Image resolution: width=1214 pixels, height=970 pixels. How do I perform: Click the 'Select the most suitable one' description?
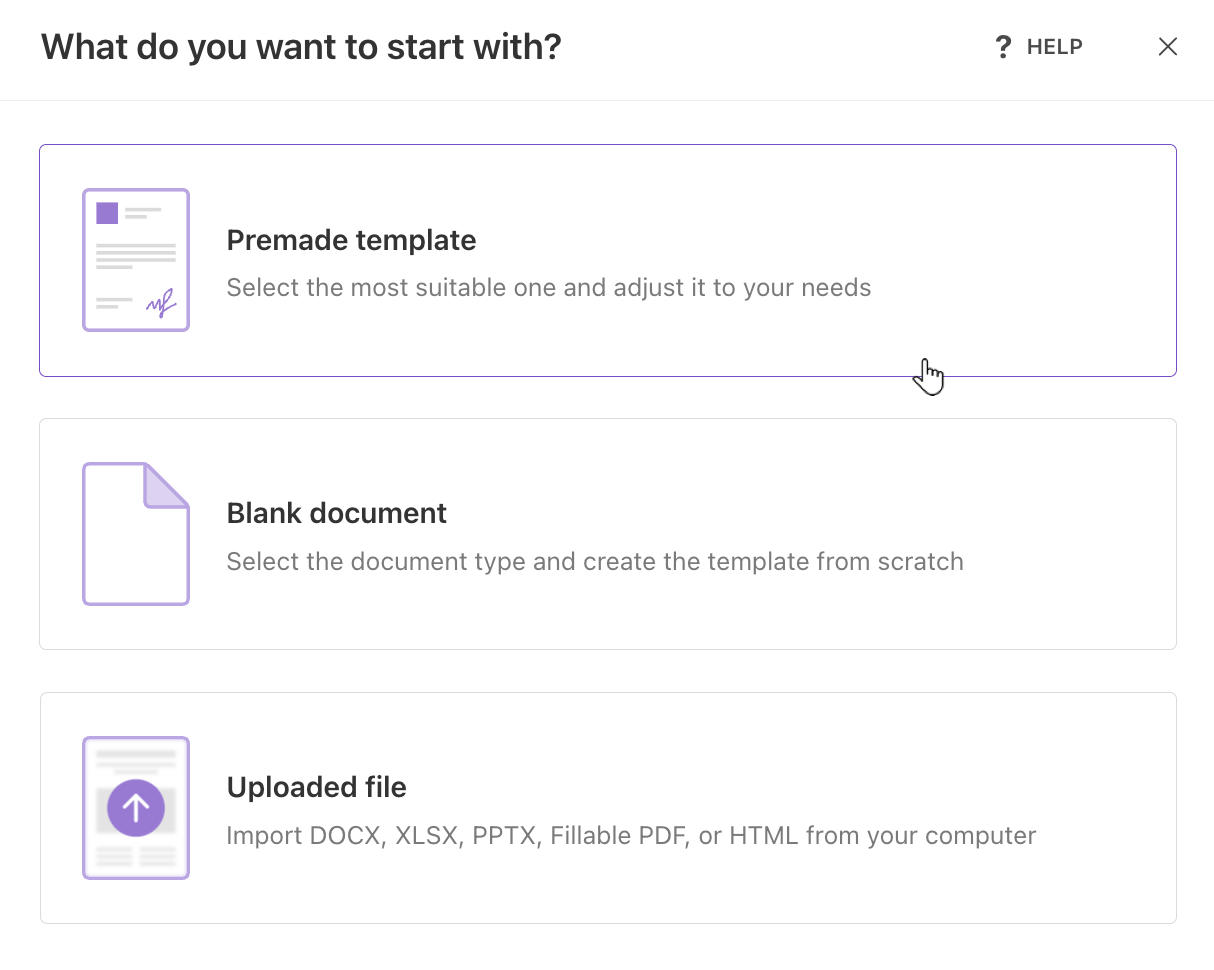[x=549, y=287]
